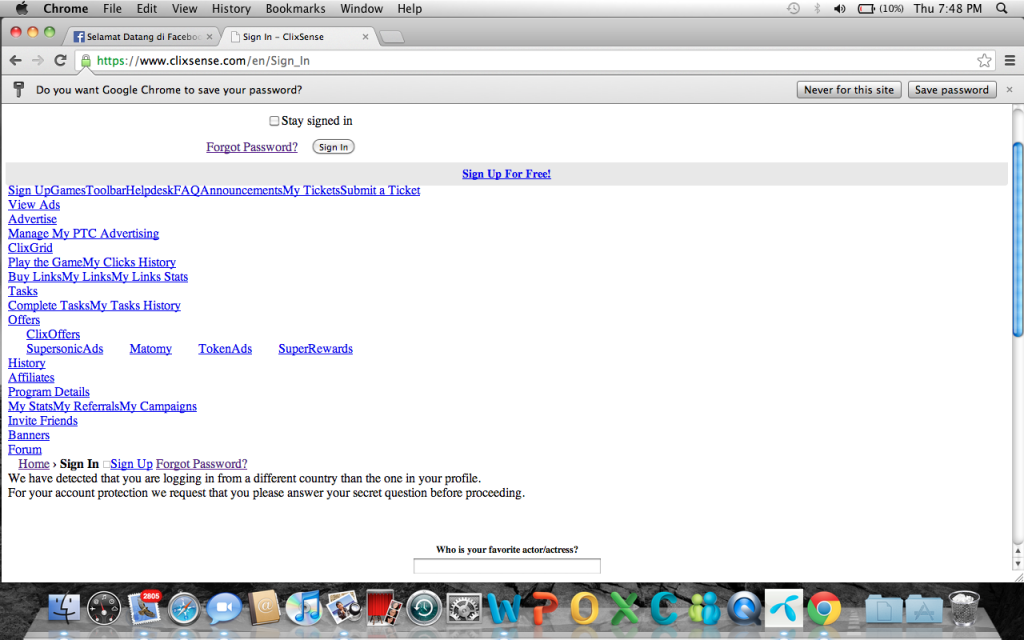The height and width of the screenshot is (640, 1024).
Task: Open the Matomy offers link
Action: 151,349
